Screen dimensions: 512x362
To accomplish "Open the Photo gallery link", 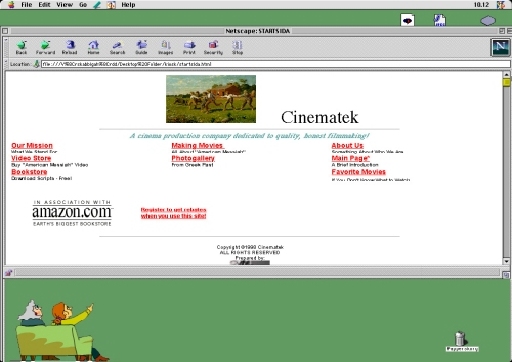I will tap(193, 158).
